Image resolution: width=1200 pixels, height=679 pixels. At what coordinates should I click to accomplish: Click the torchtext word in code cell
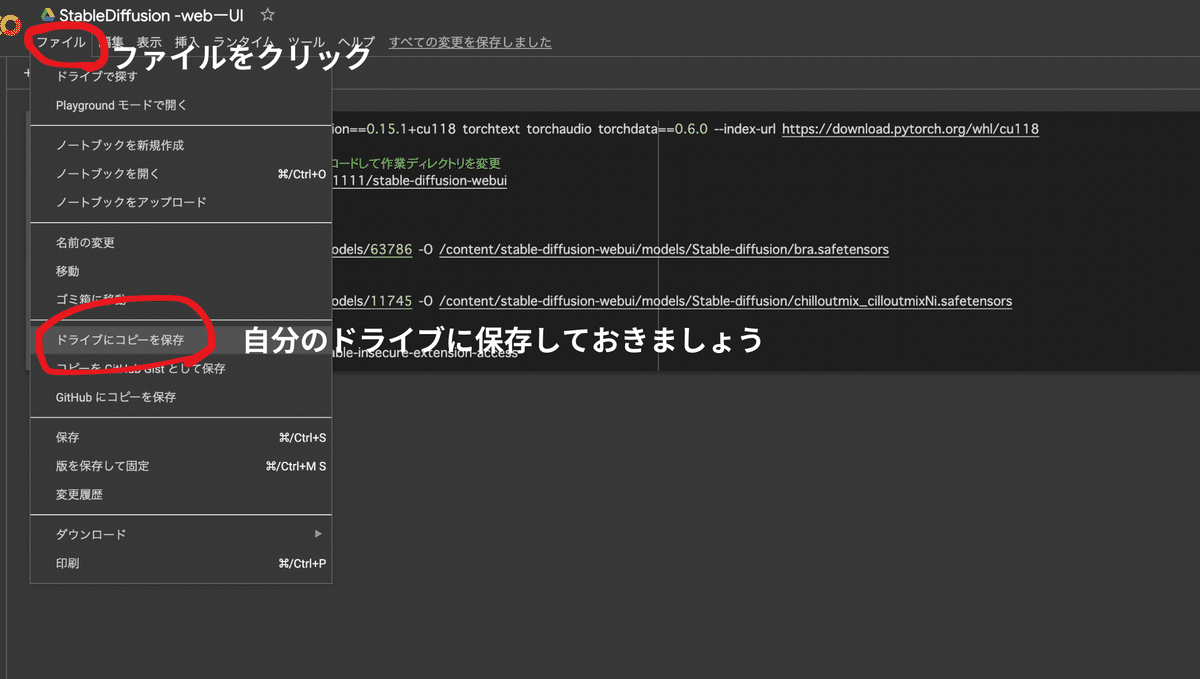click(492, 129)
